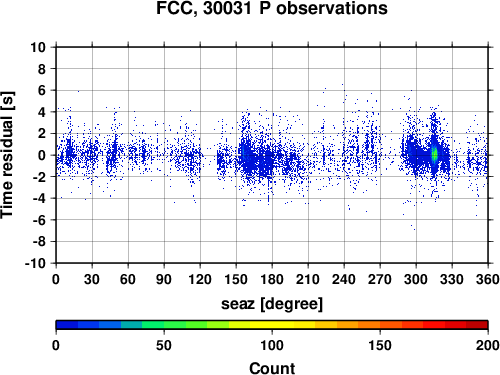Viewport: 500px width, 375px height.
Task: Click the x-axis tick label 360
Action: pos(487,279)
